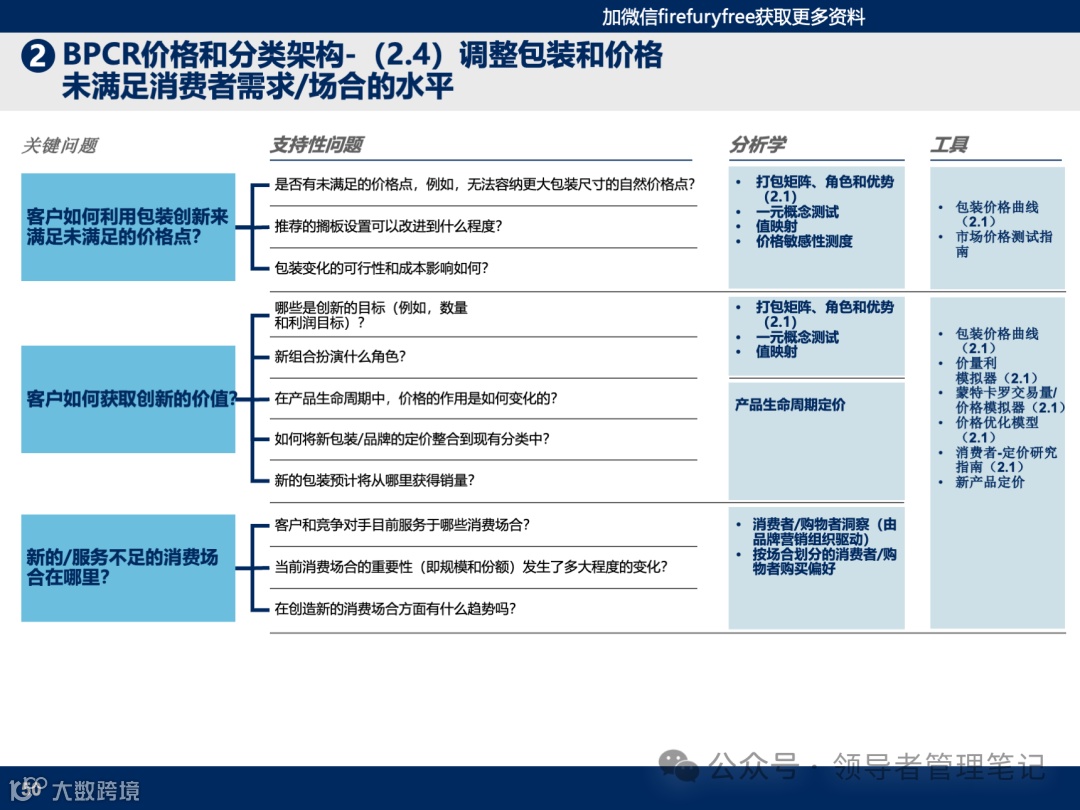
Task: Click question 新的包装预计将从哪里获得销量?
Action: pyautogui.click(x=374, y=480)
